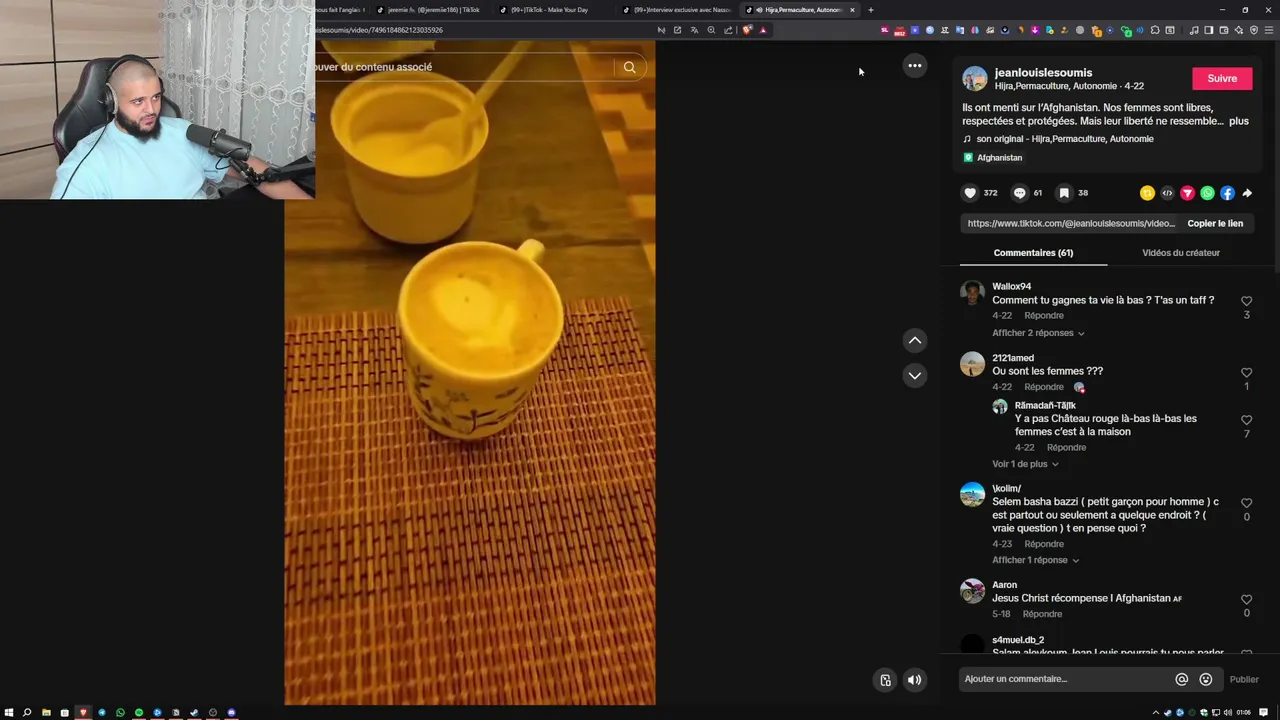The width and height of the screenshot is (1280, 720).
Task: Click the Brave Shields lion icon
Action: [x=746, y=30]
